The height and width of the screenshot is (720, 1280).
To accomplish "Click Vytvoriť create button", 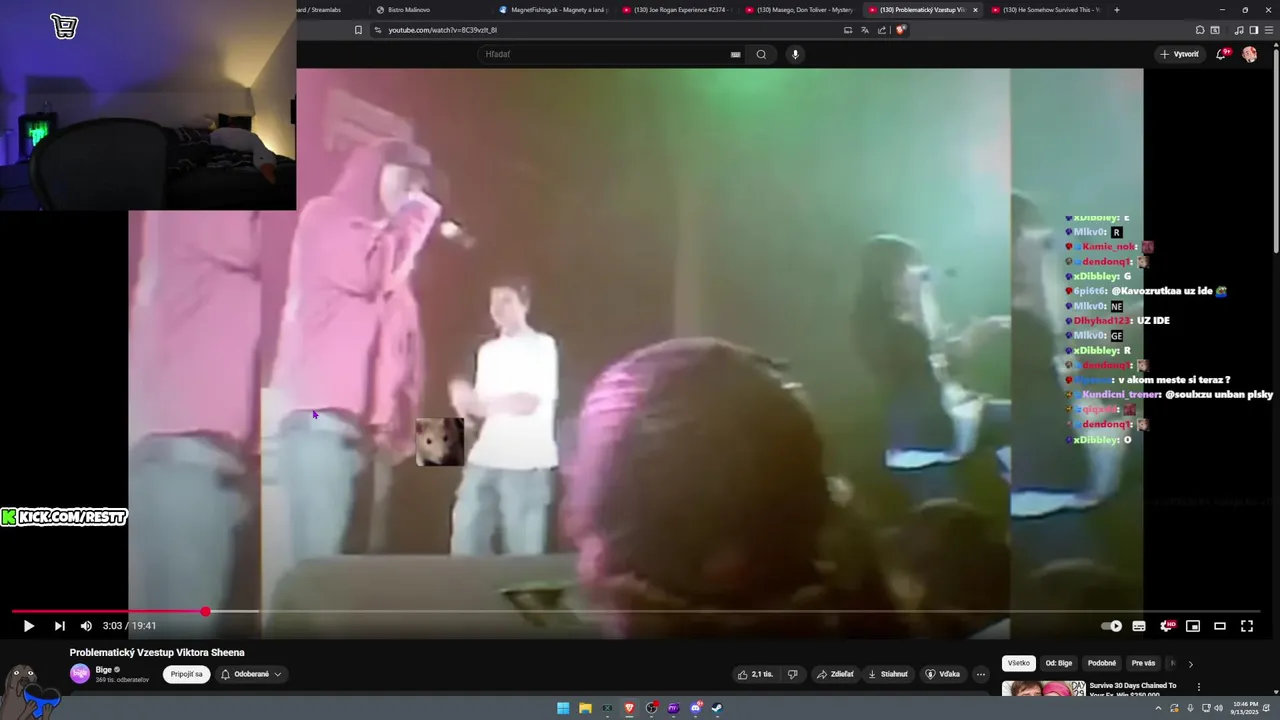I will click(x=1180, y=54).
